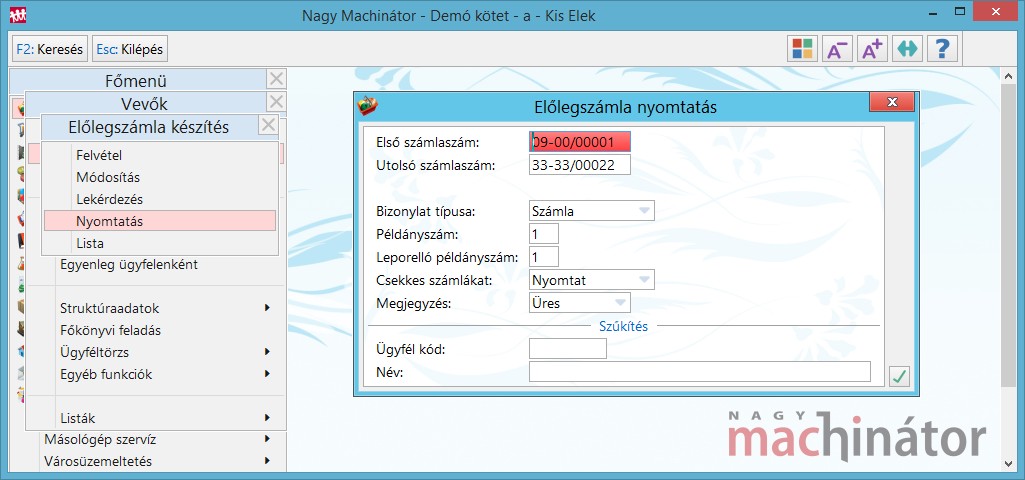
Task: Click main window vertical scrollbar up arrow
Action: click(x=1009, y=75)
